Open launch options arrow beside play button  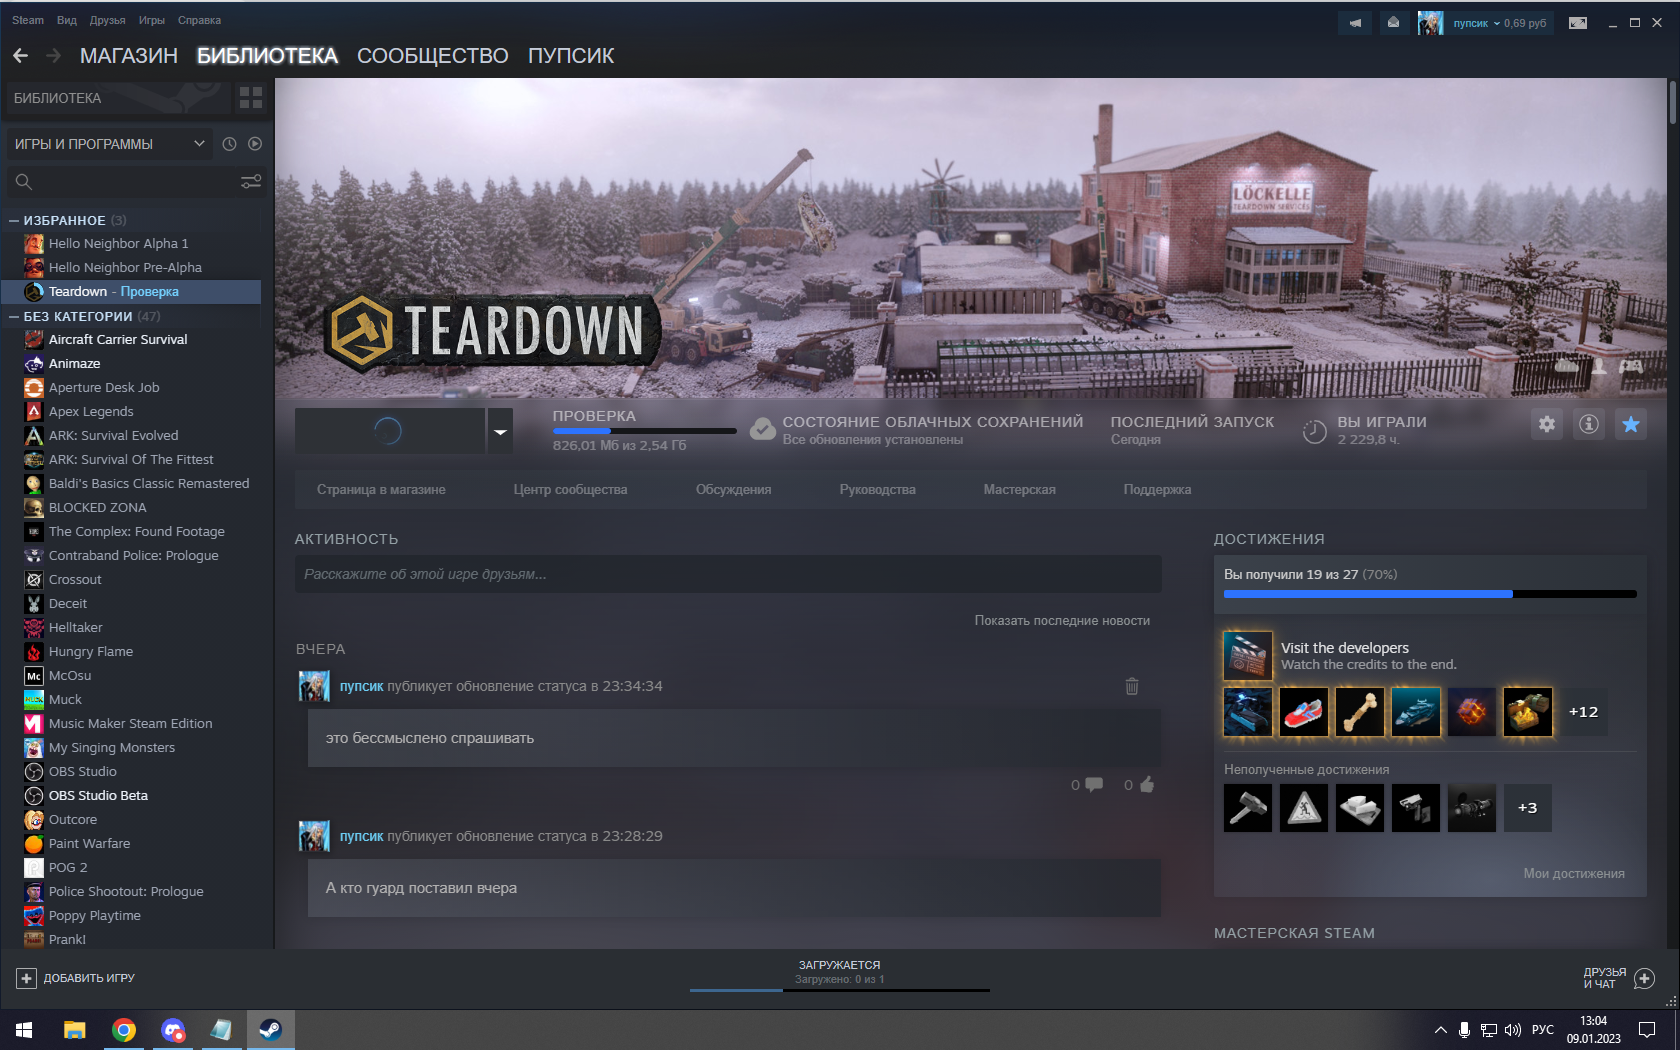500,431
